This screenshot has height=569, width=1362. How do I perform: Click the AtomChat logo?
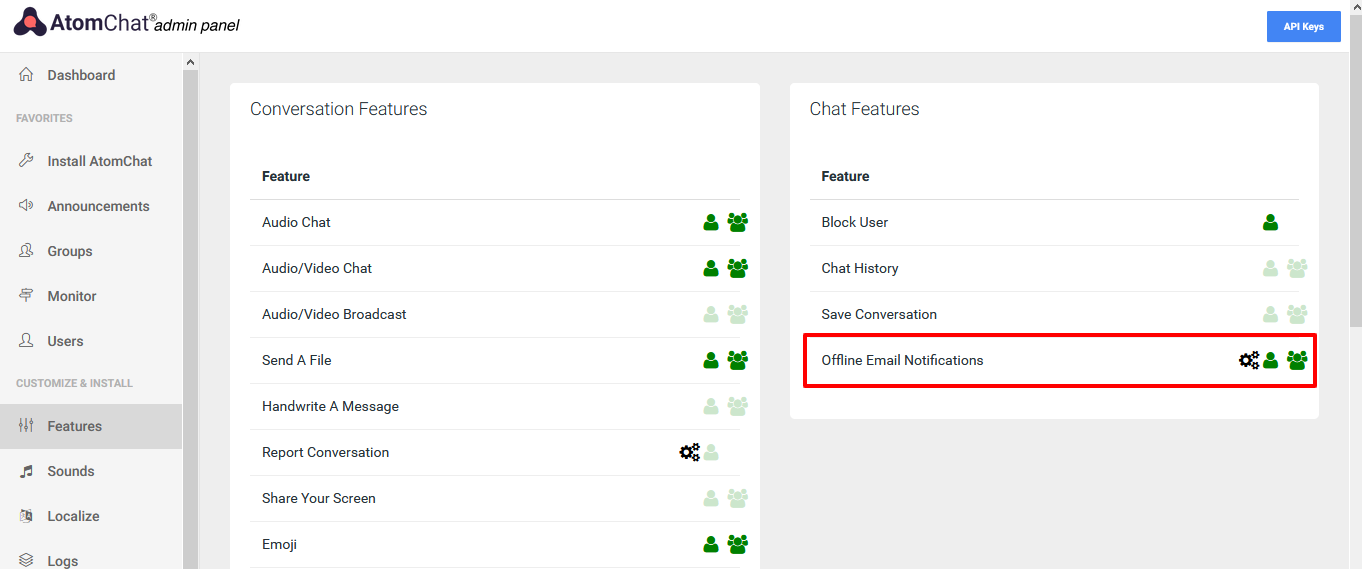30,23
